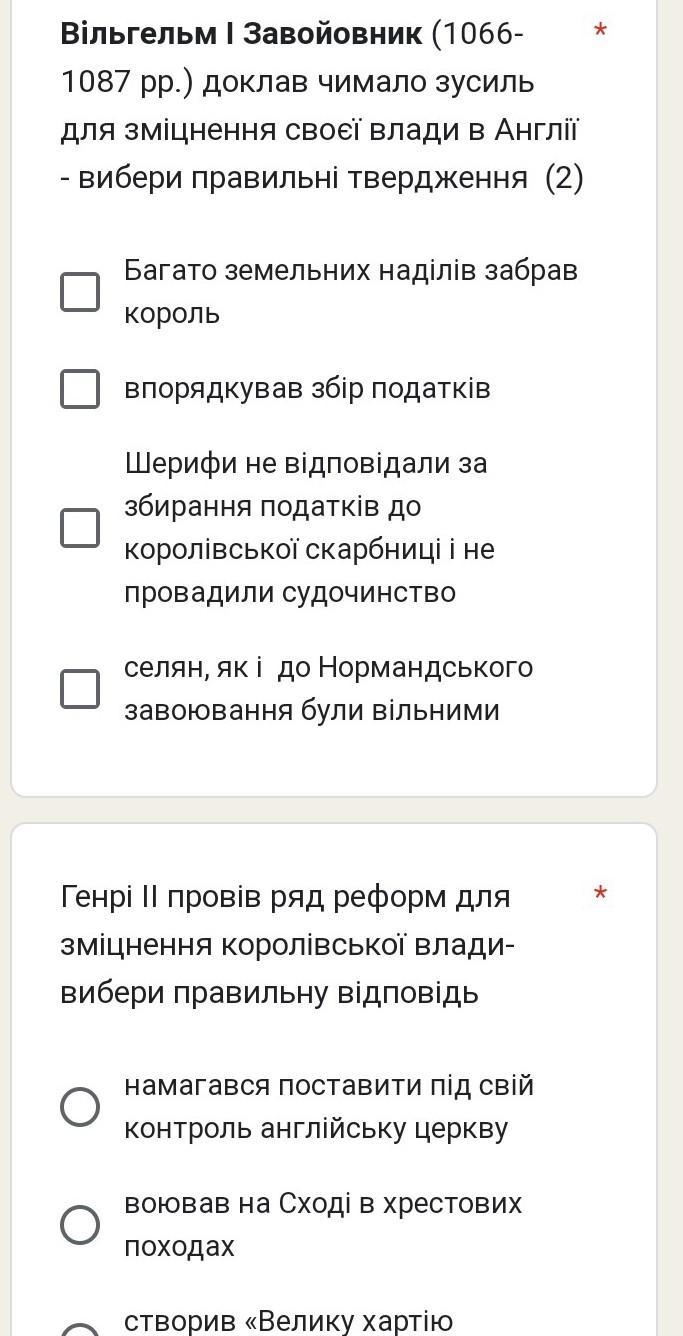683x1336 pixels.
Task: Click the '(2)' hint in first question
Action: pyautogui.click(x=564, y=178)
